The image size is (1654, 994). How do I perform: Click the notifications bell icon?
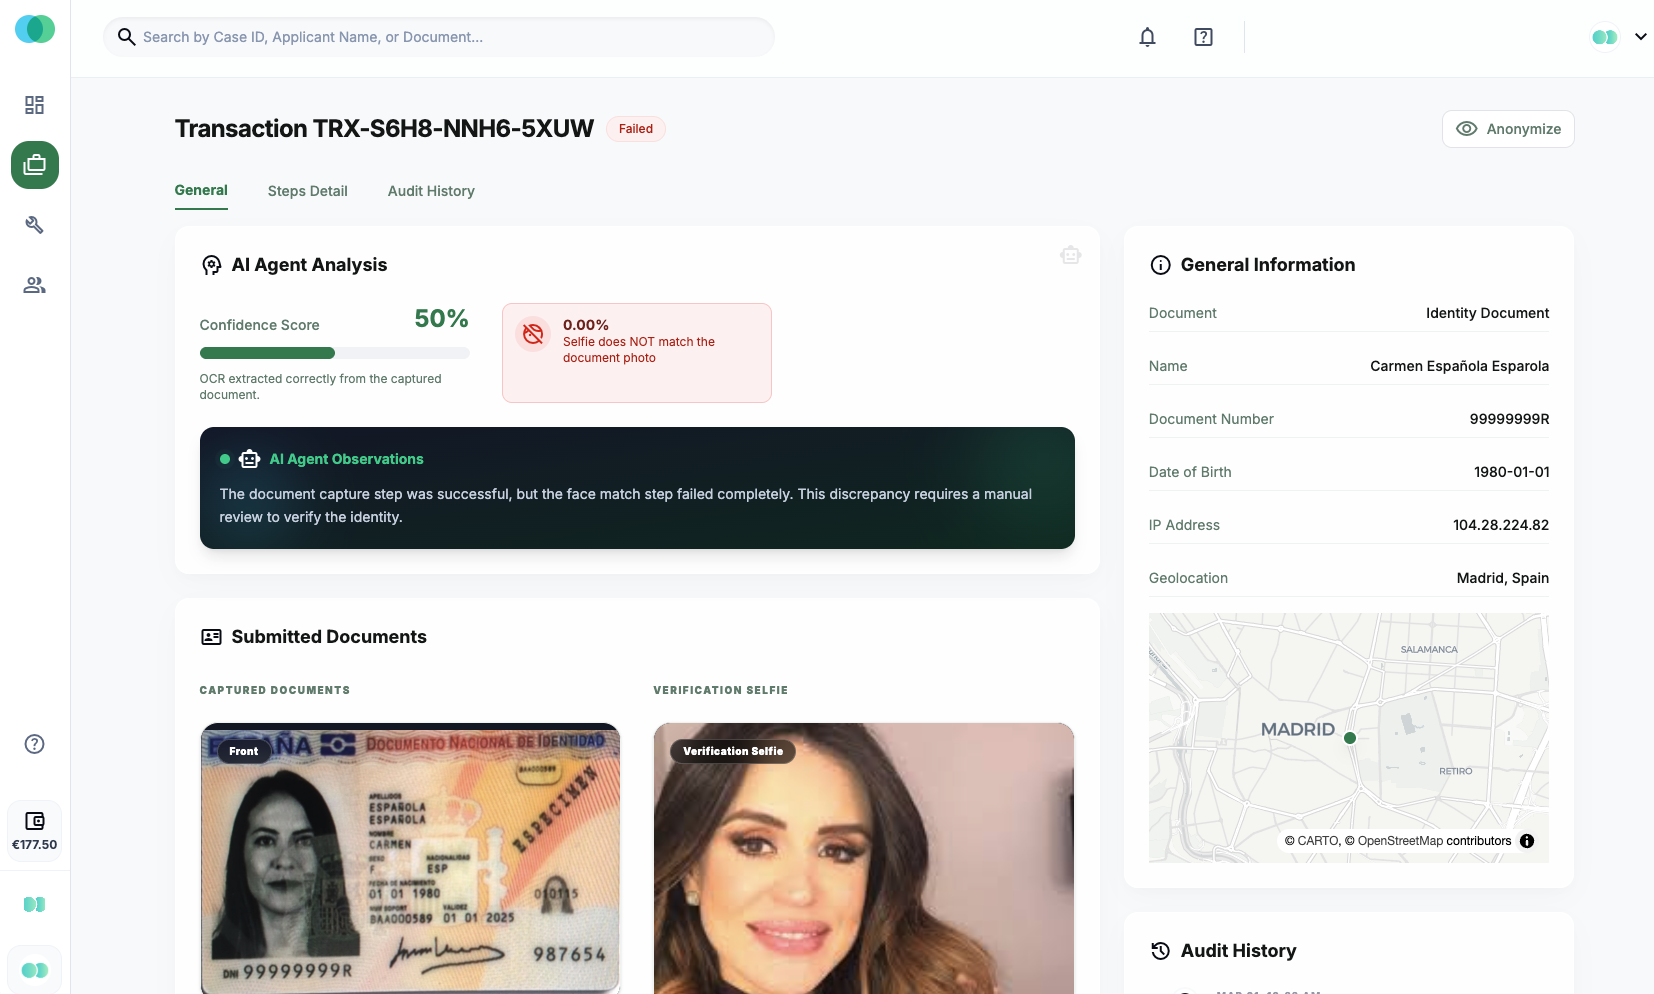[1147, 37]
